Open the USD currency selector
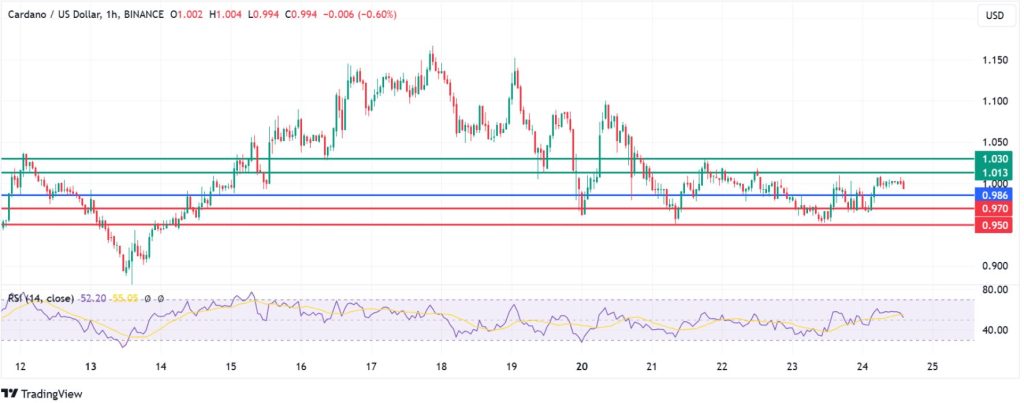 pyautogui.click(x=994, y=16)
